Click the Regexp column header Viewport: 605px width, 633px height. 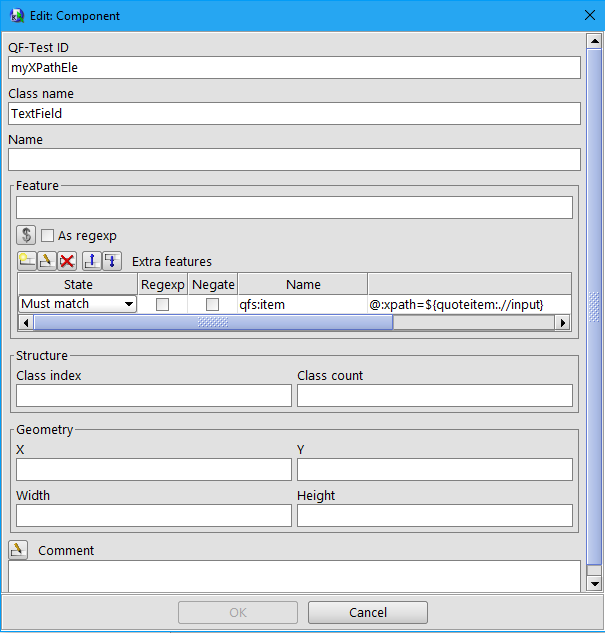(x=163, y=285)
